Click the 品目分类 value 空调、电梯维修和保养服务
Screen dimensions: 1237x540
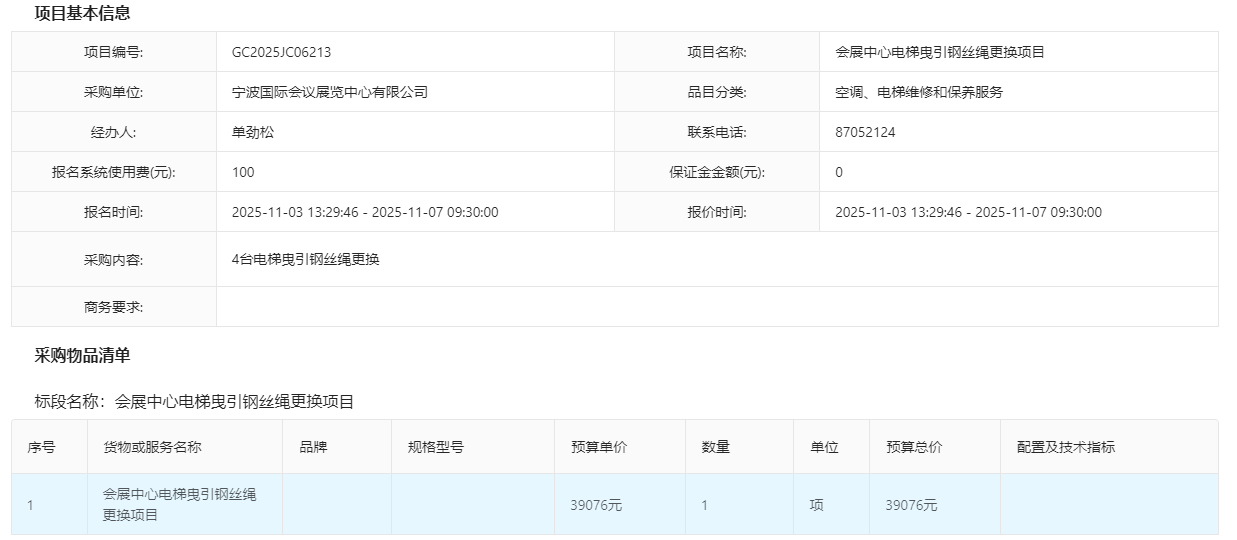[x=918, y=92]
